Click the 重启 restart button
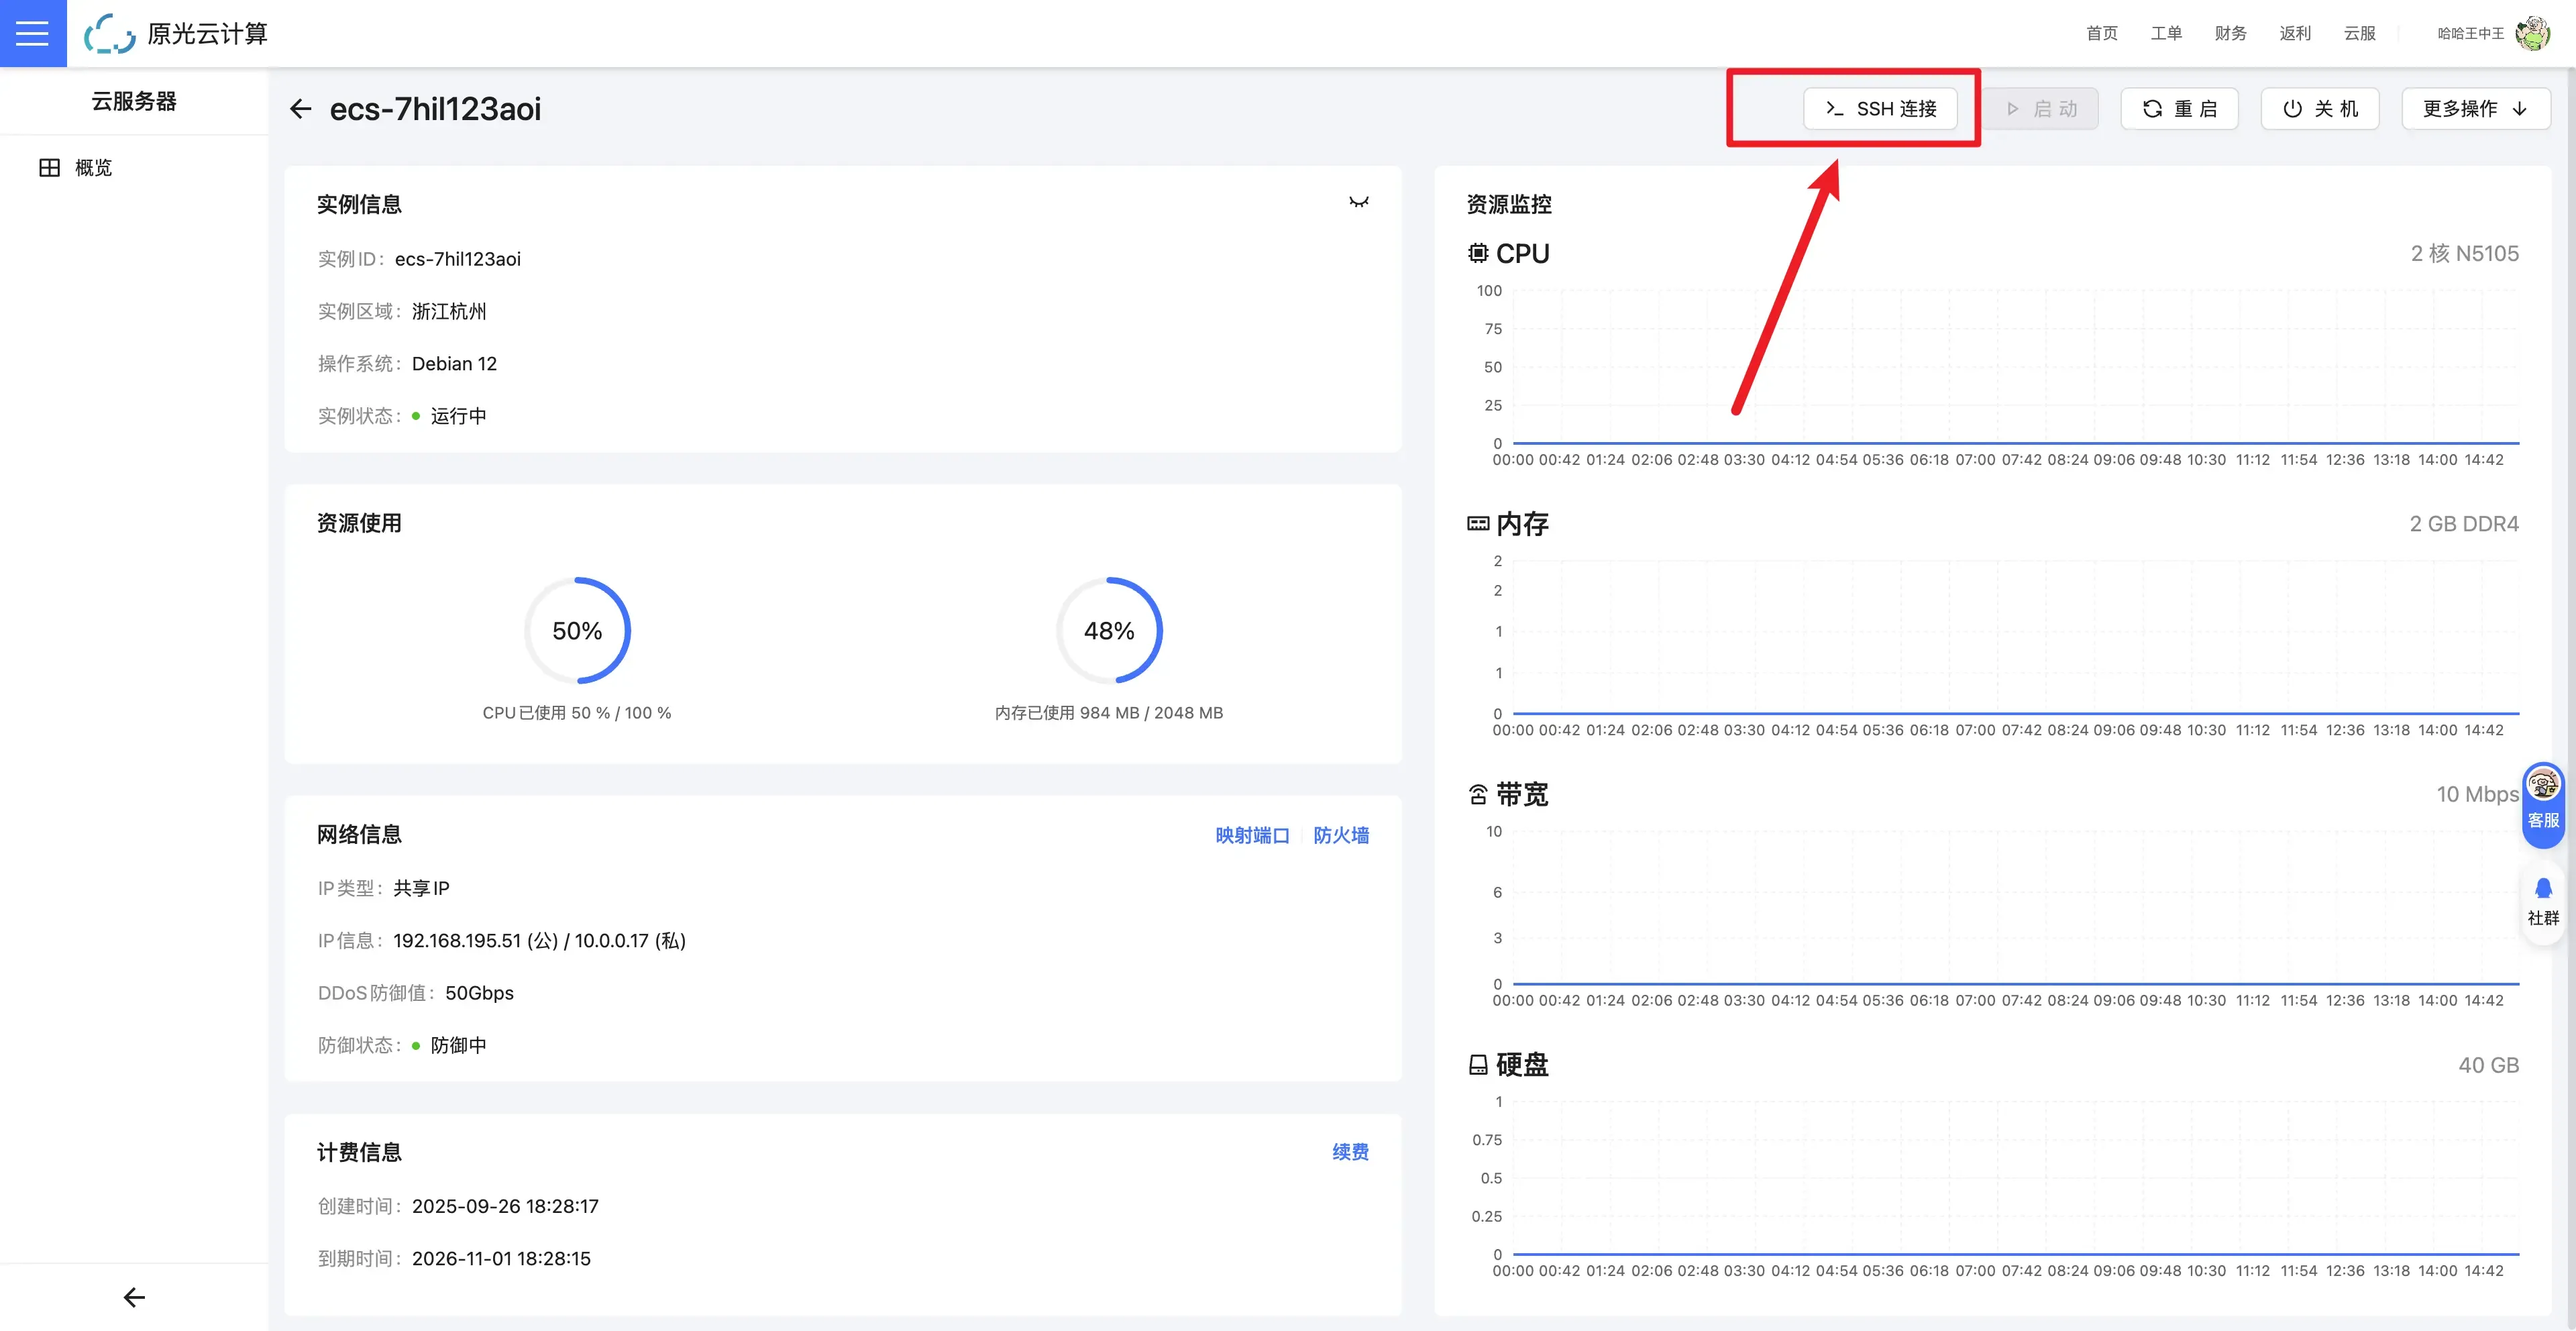This screenshot has width=2576, height=1331. pos(2179,109)
